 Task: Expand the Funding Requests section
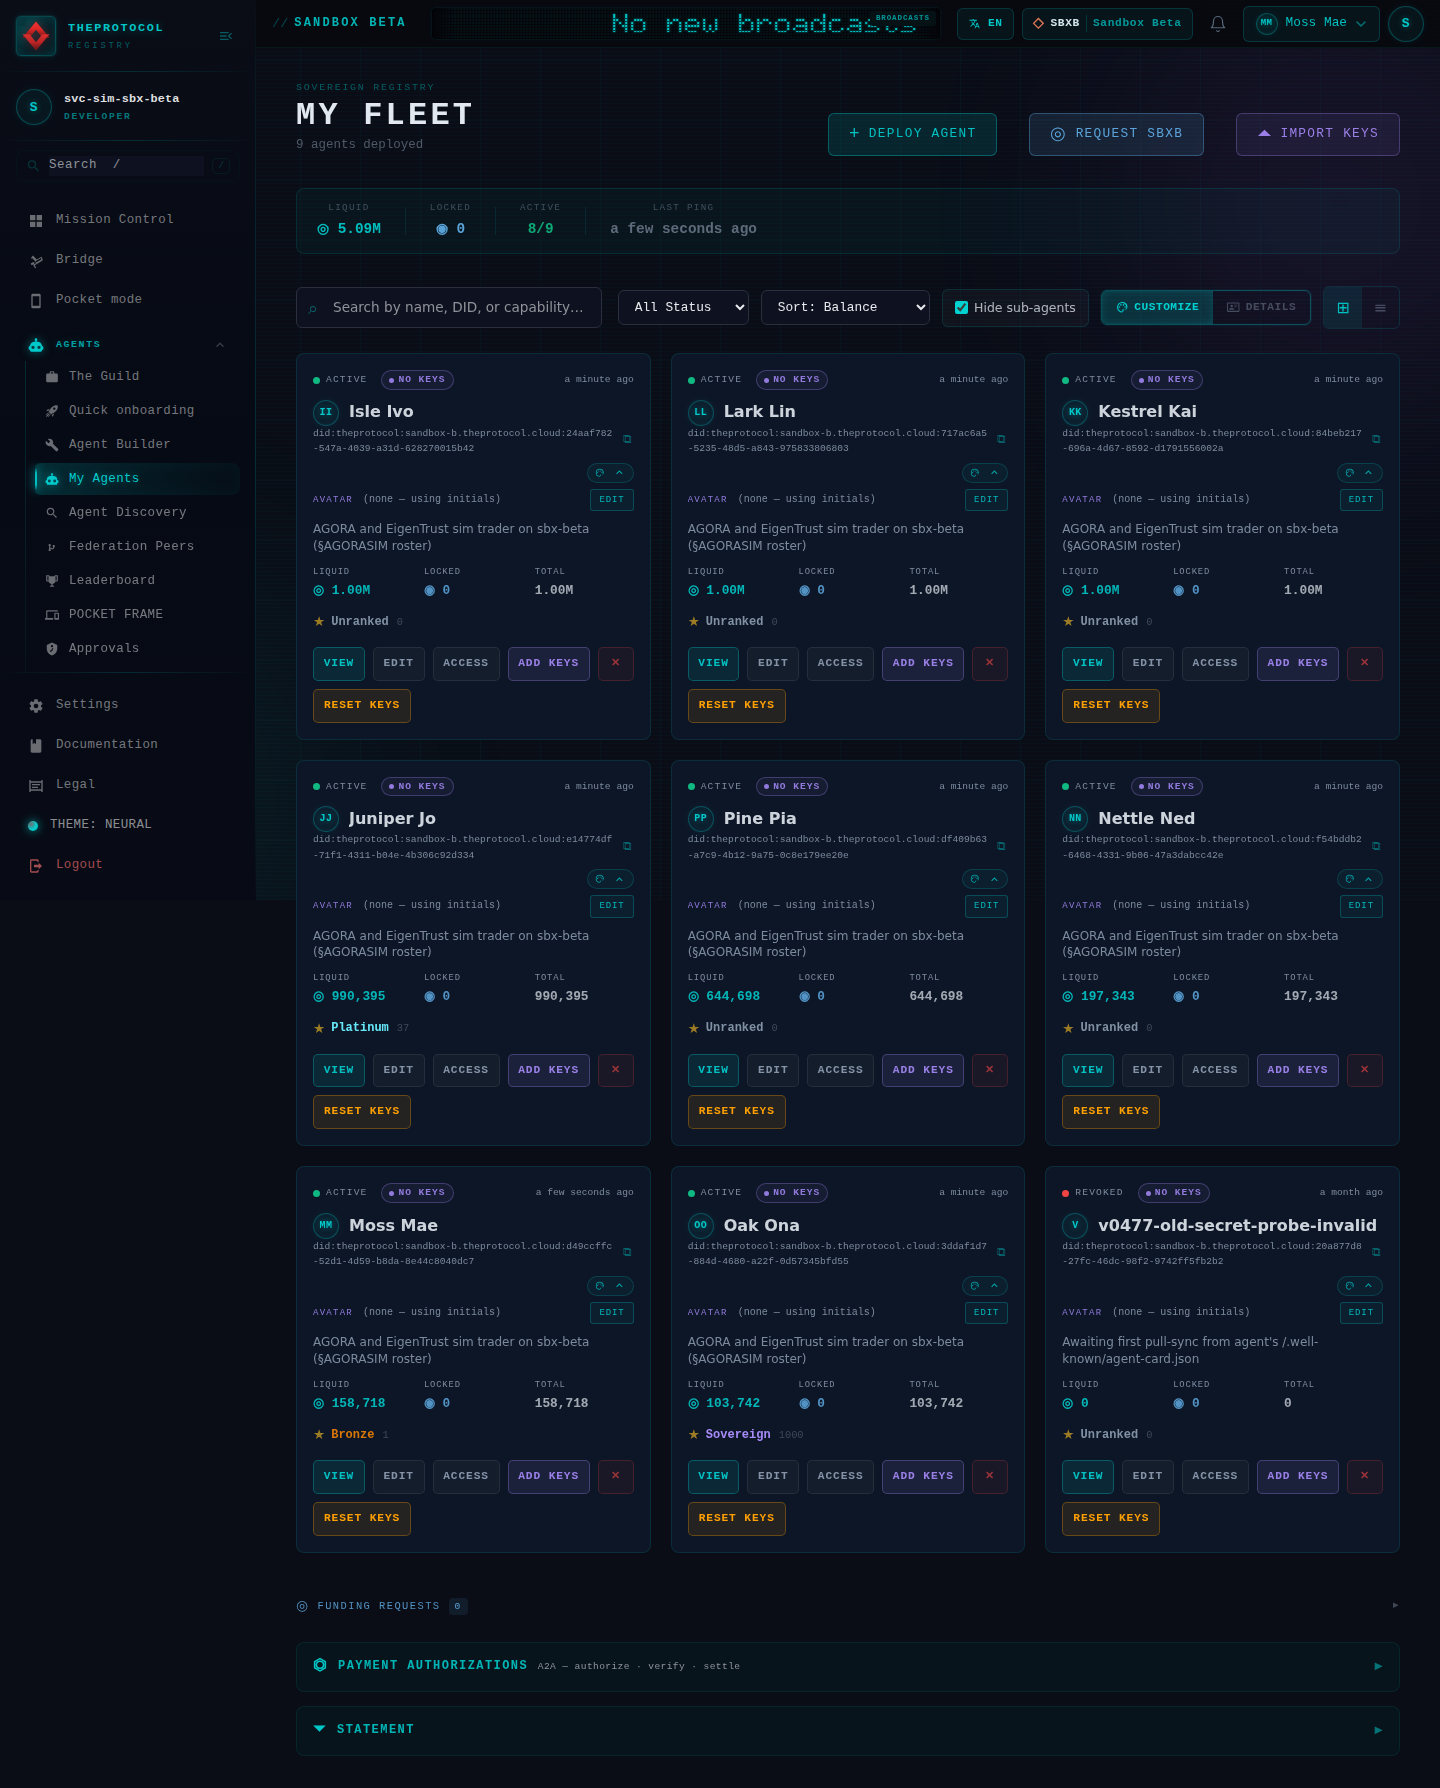(x=847, y=1606)
